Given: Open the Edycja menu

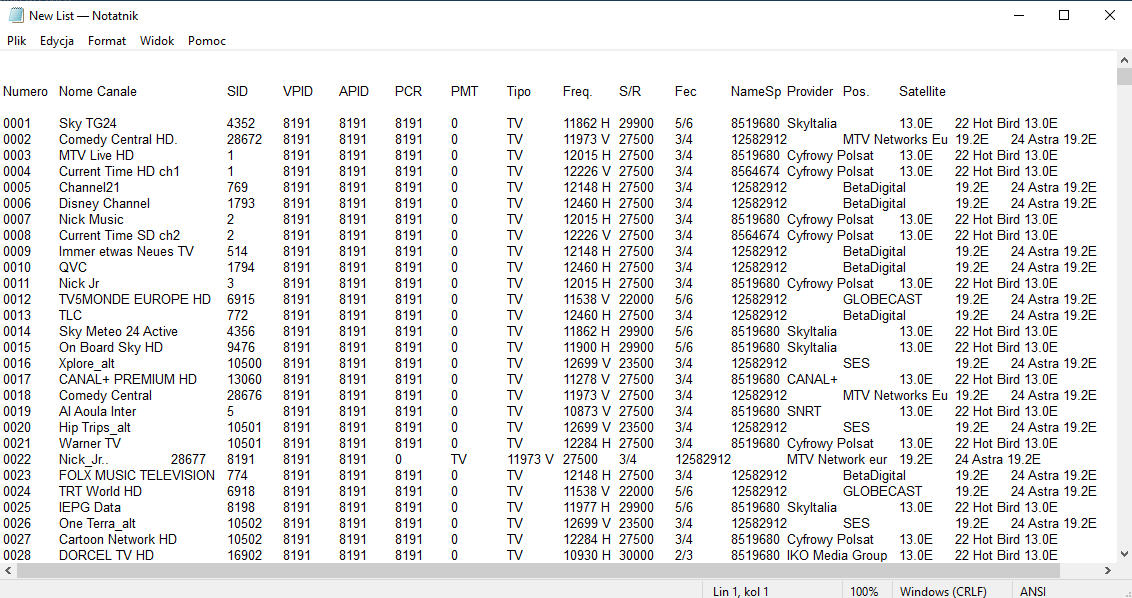Looking at the screenshot, I should (x=57, y=40).
